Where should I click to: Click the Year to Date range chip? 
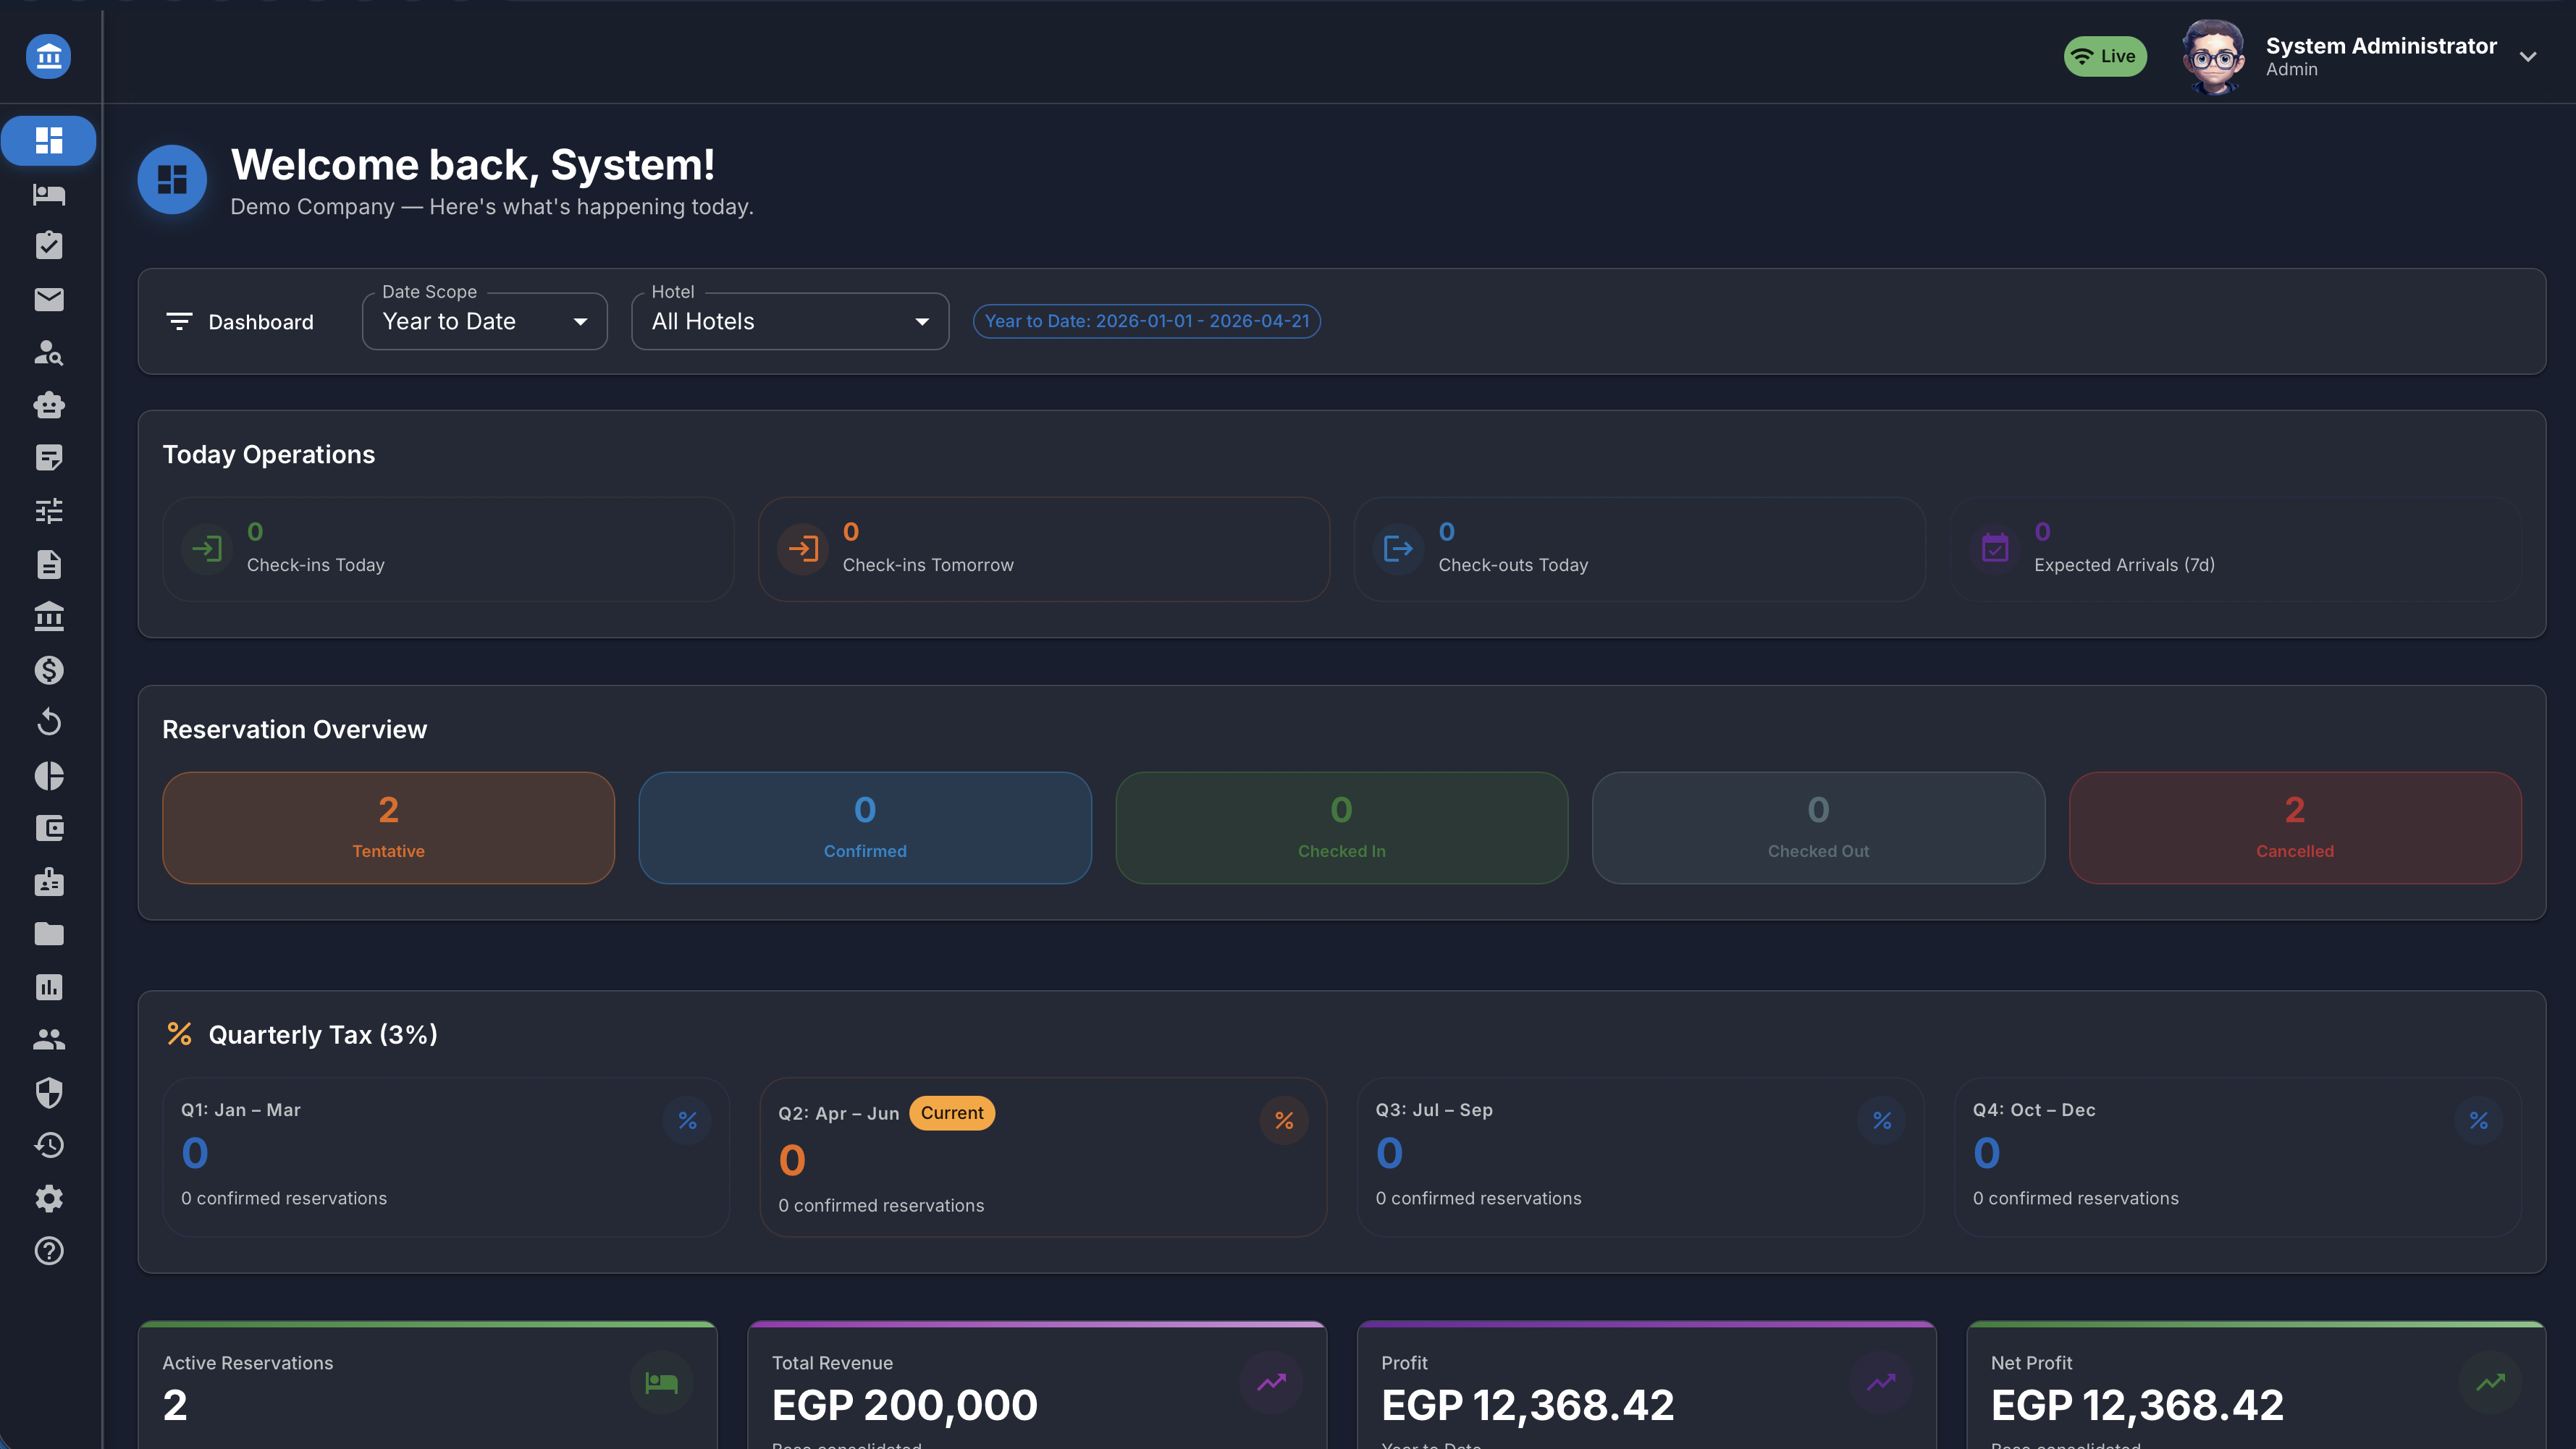point(1147,321)
